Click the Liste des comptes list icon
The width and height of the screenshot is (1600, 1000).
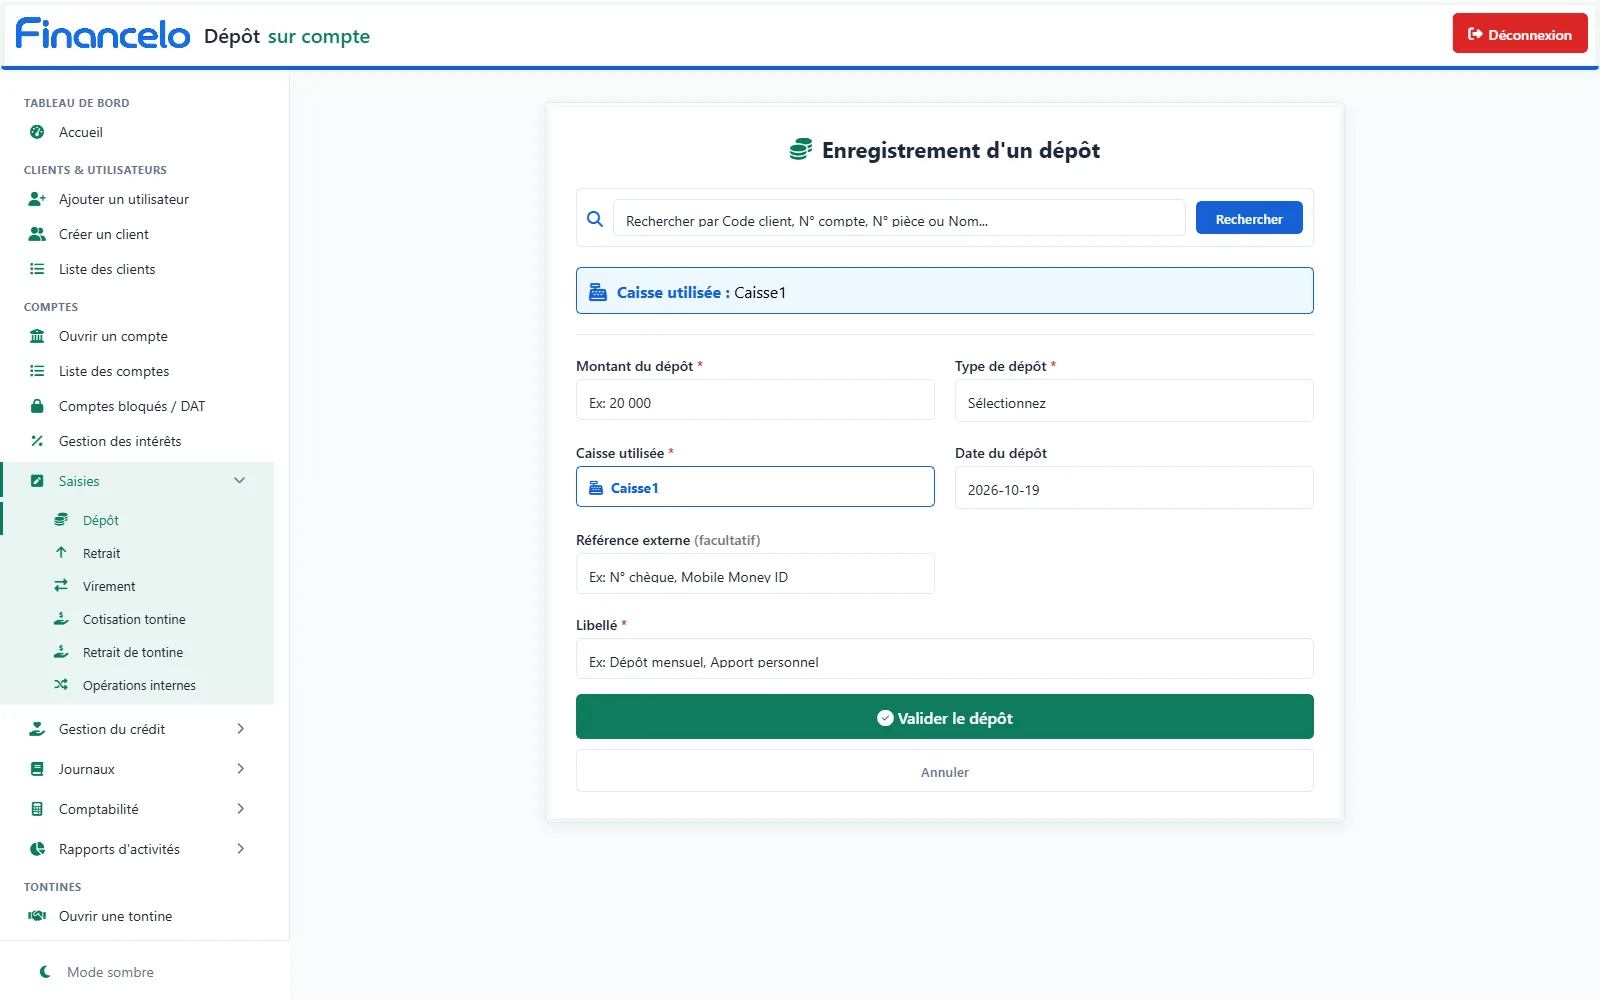(37, 371)
